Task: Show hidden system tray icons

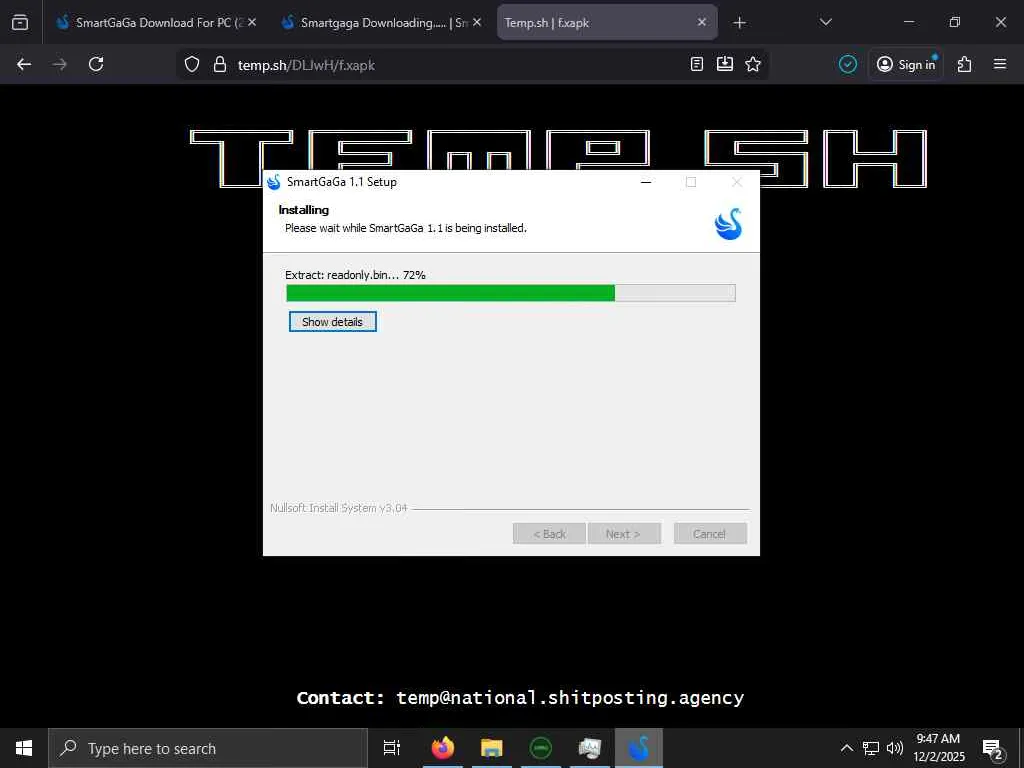Action: point(846,748)
